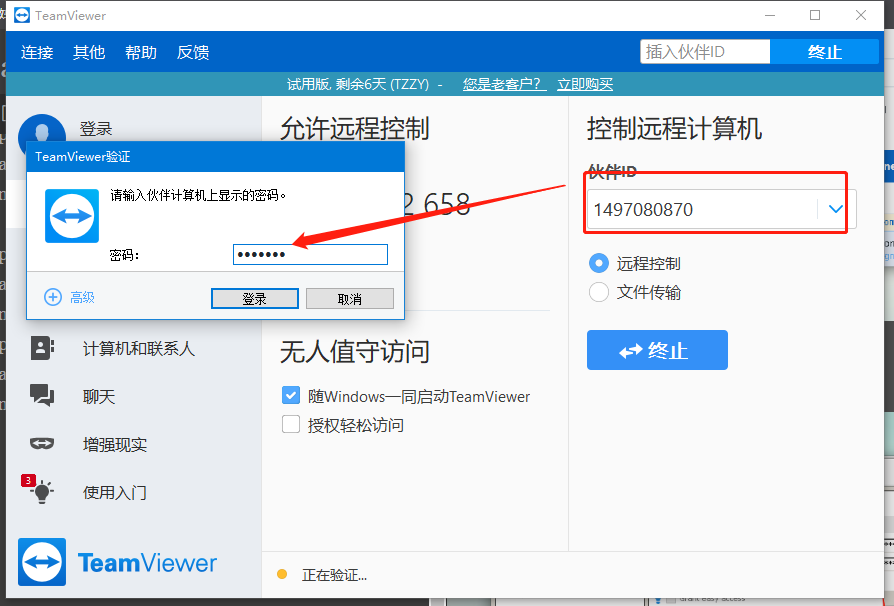This screenshot has width=894, height=606.
Task: Click the 登录 text beside avatar
Action: coord(96,129)
